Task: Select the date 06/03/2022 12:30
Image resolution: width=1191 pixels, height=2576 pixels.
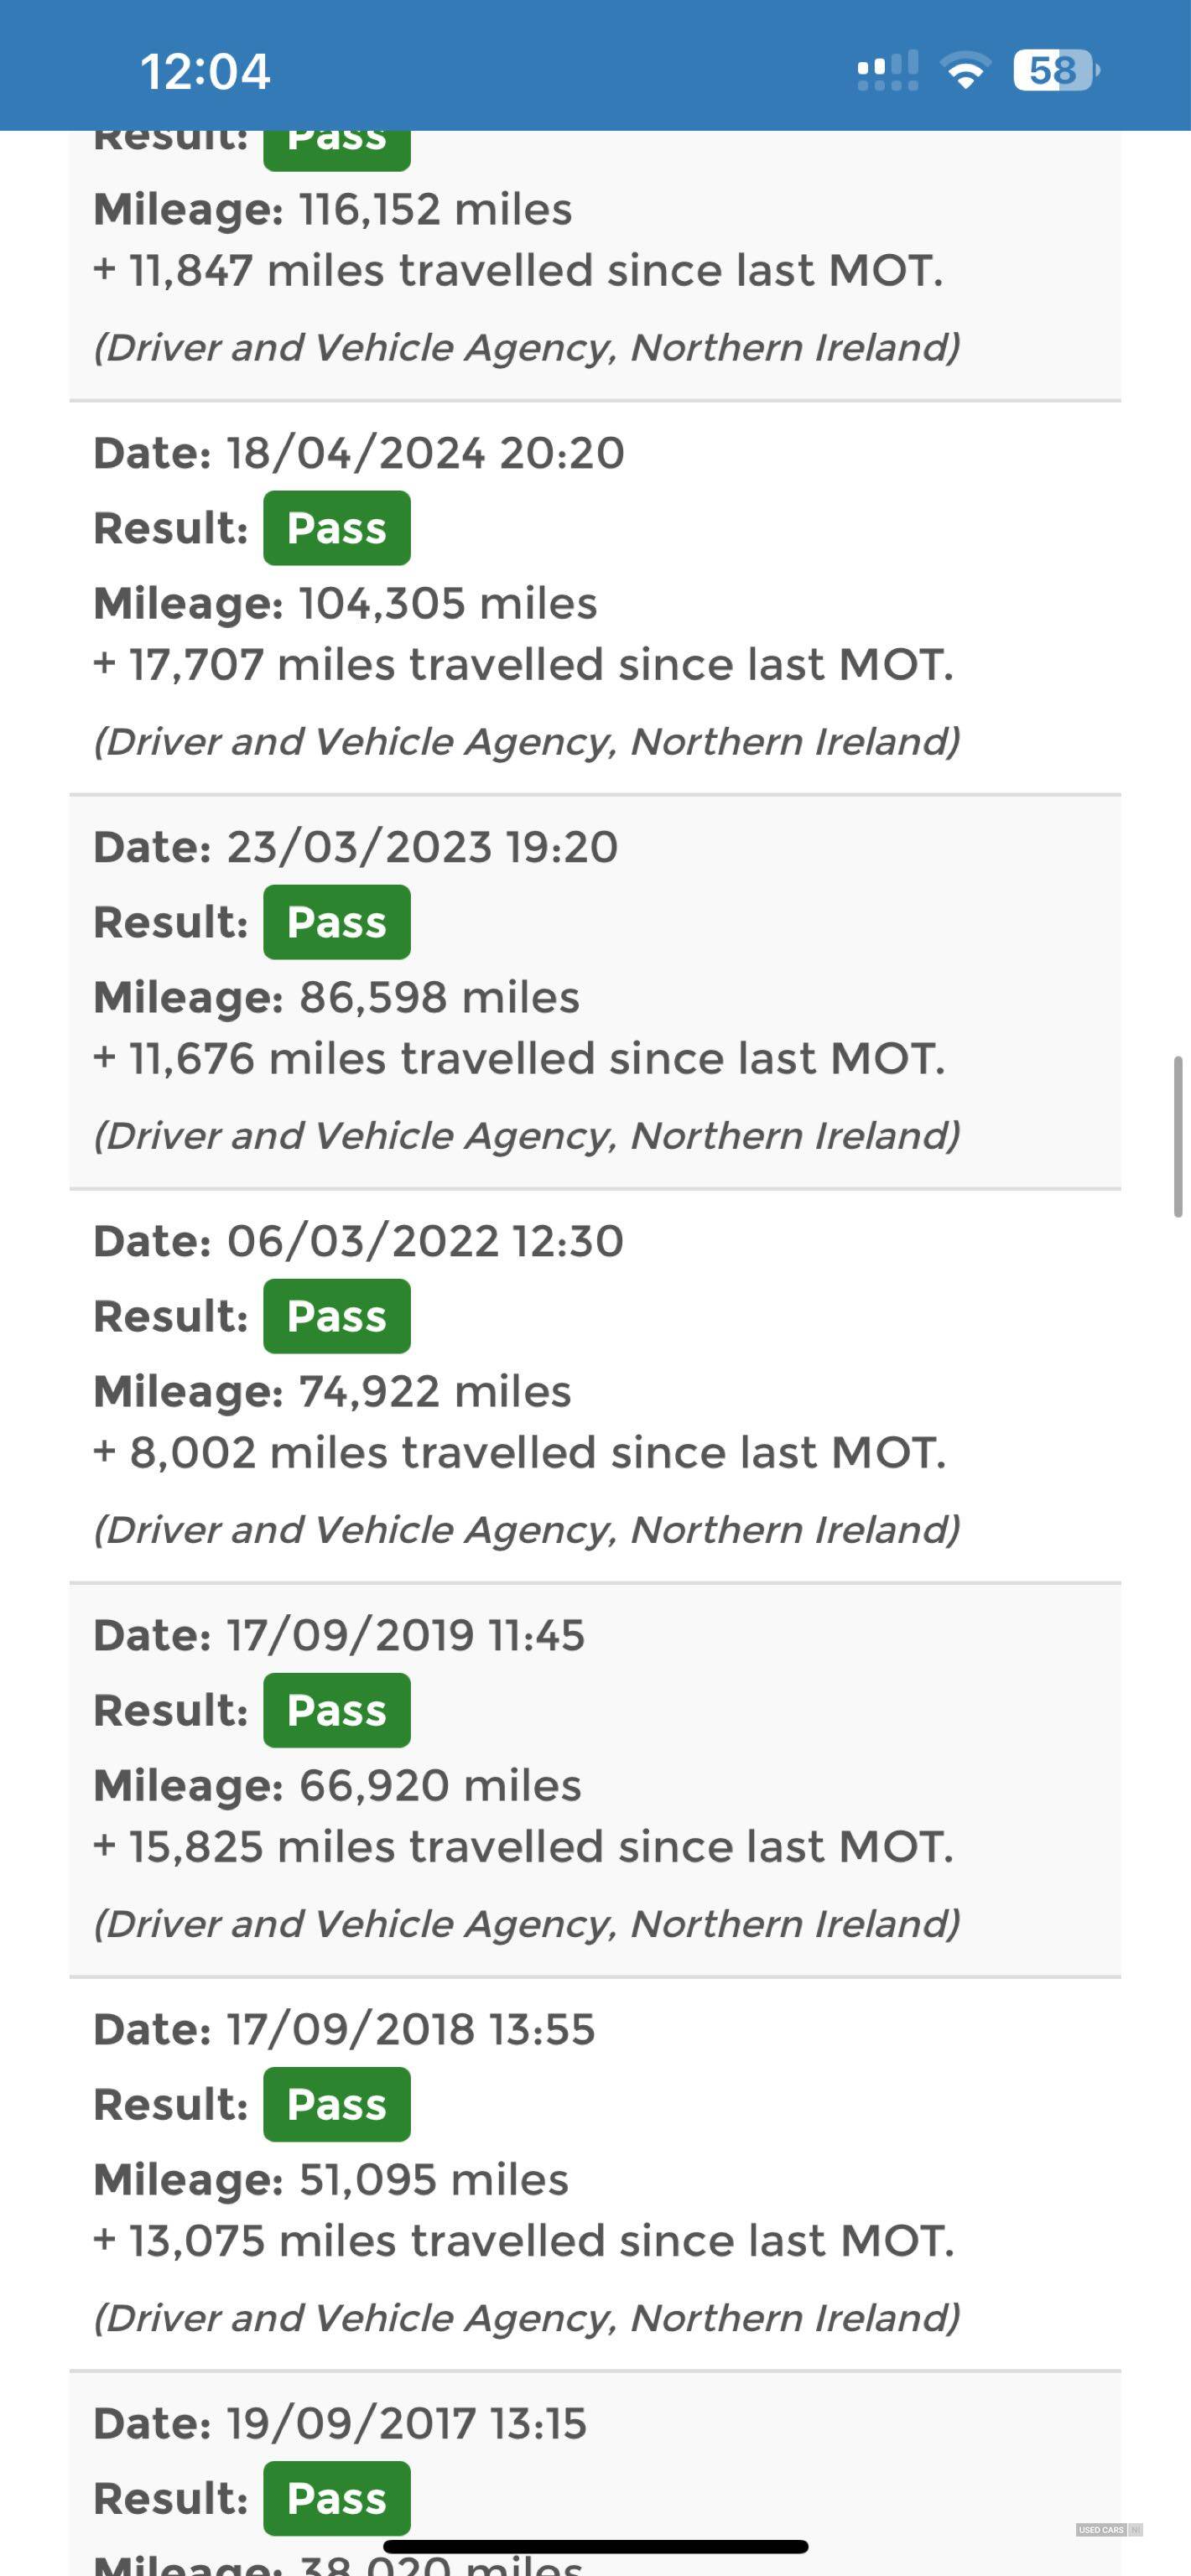Action: [425, 1241]
